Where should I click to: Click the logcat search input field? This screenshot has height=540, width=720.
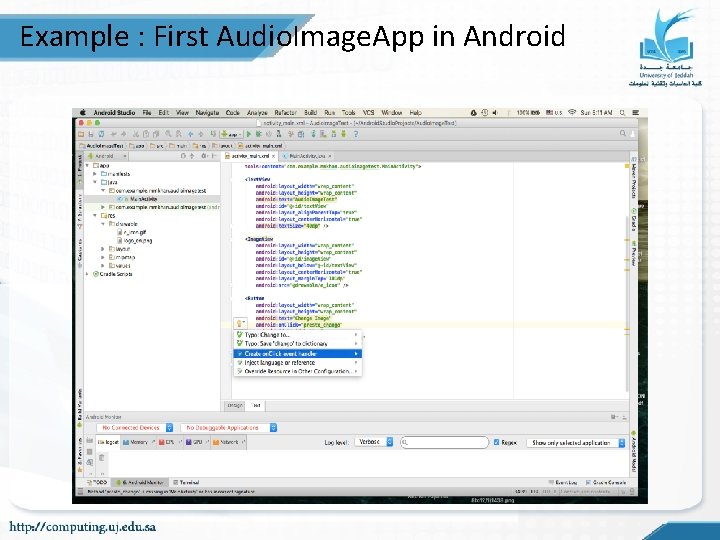tap(444, 442)
